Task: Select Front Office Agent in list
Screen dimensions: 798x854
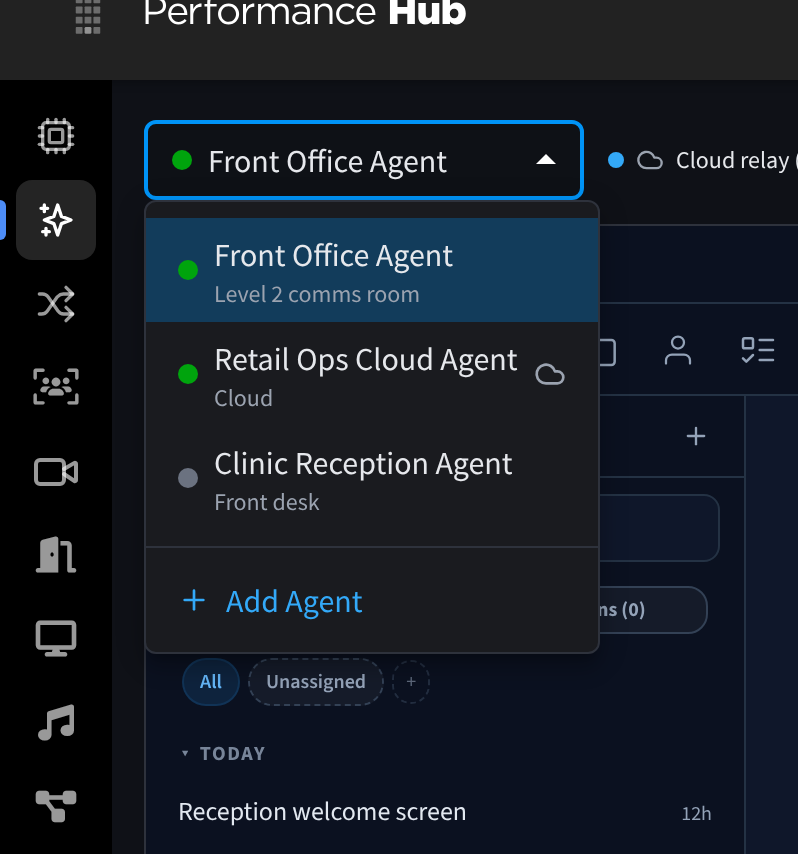Action: [373, 270]
